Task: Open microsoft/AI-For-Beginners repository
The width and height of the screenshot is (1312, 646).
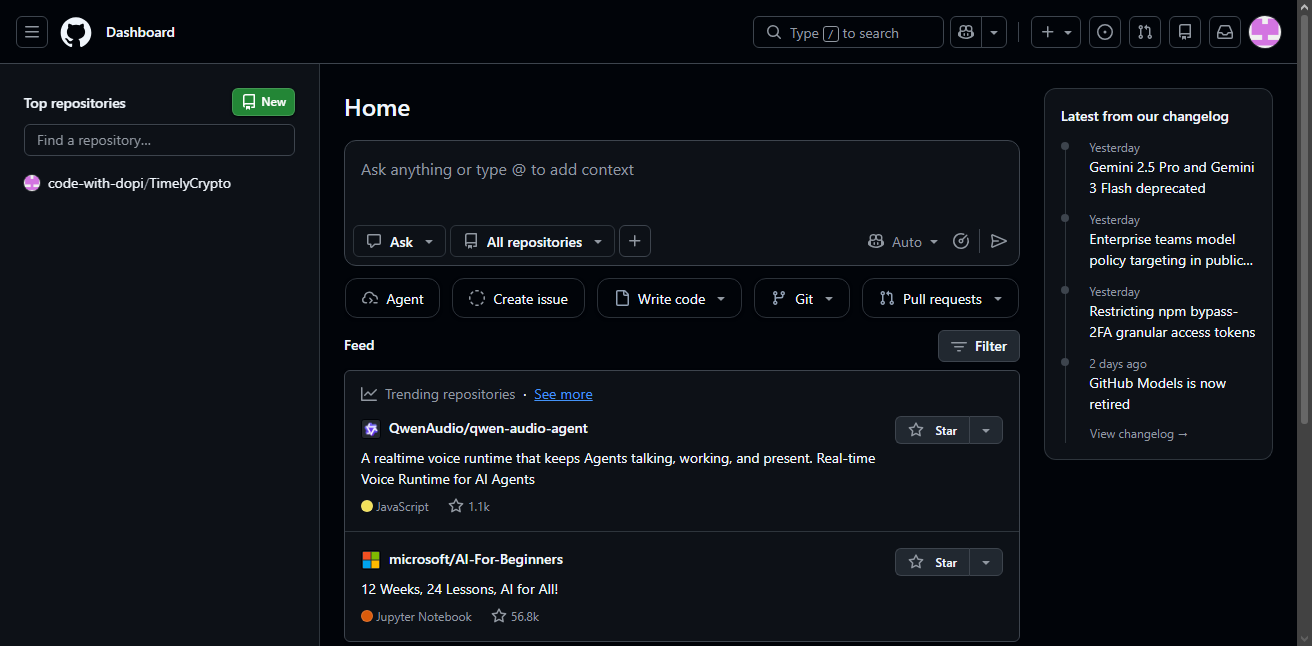Action: tap(476, 559)
